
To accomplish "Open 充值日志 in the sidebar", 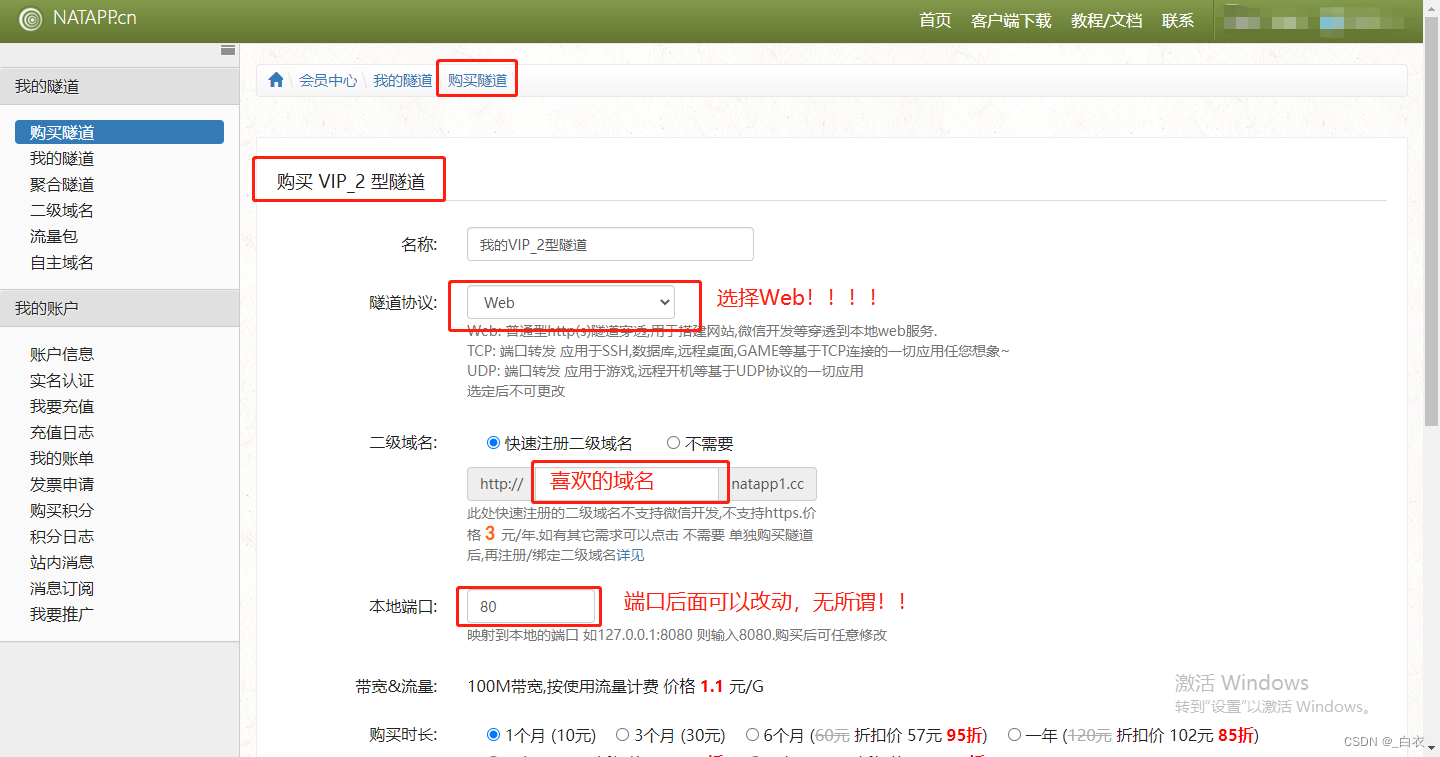I will [62, 432].
